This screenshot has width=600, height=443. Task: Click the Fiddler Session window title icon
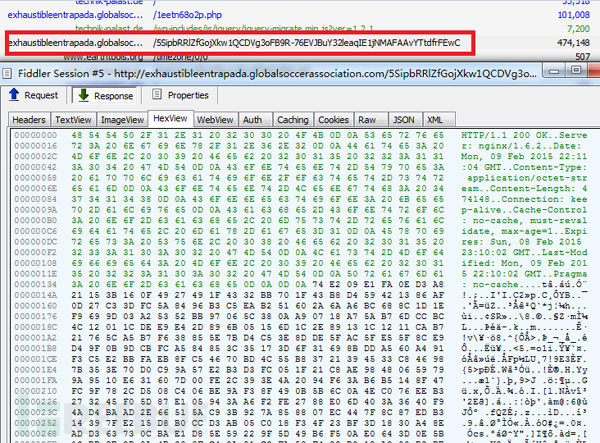pos(7,73)
